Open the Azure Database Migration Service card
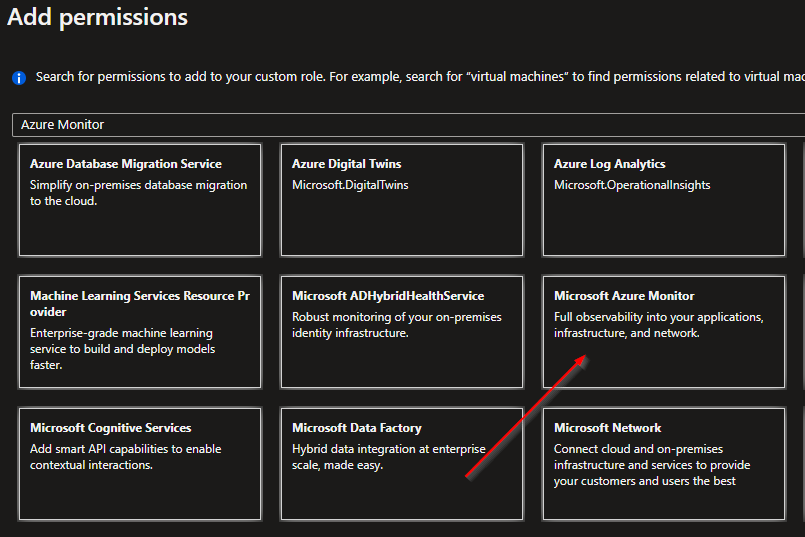 pyautogui.click(x=140, y=200)
